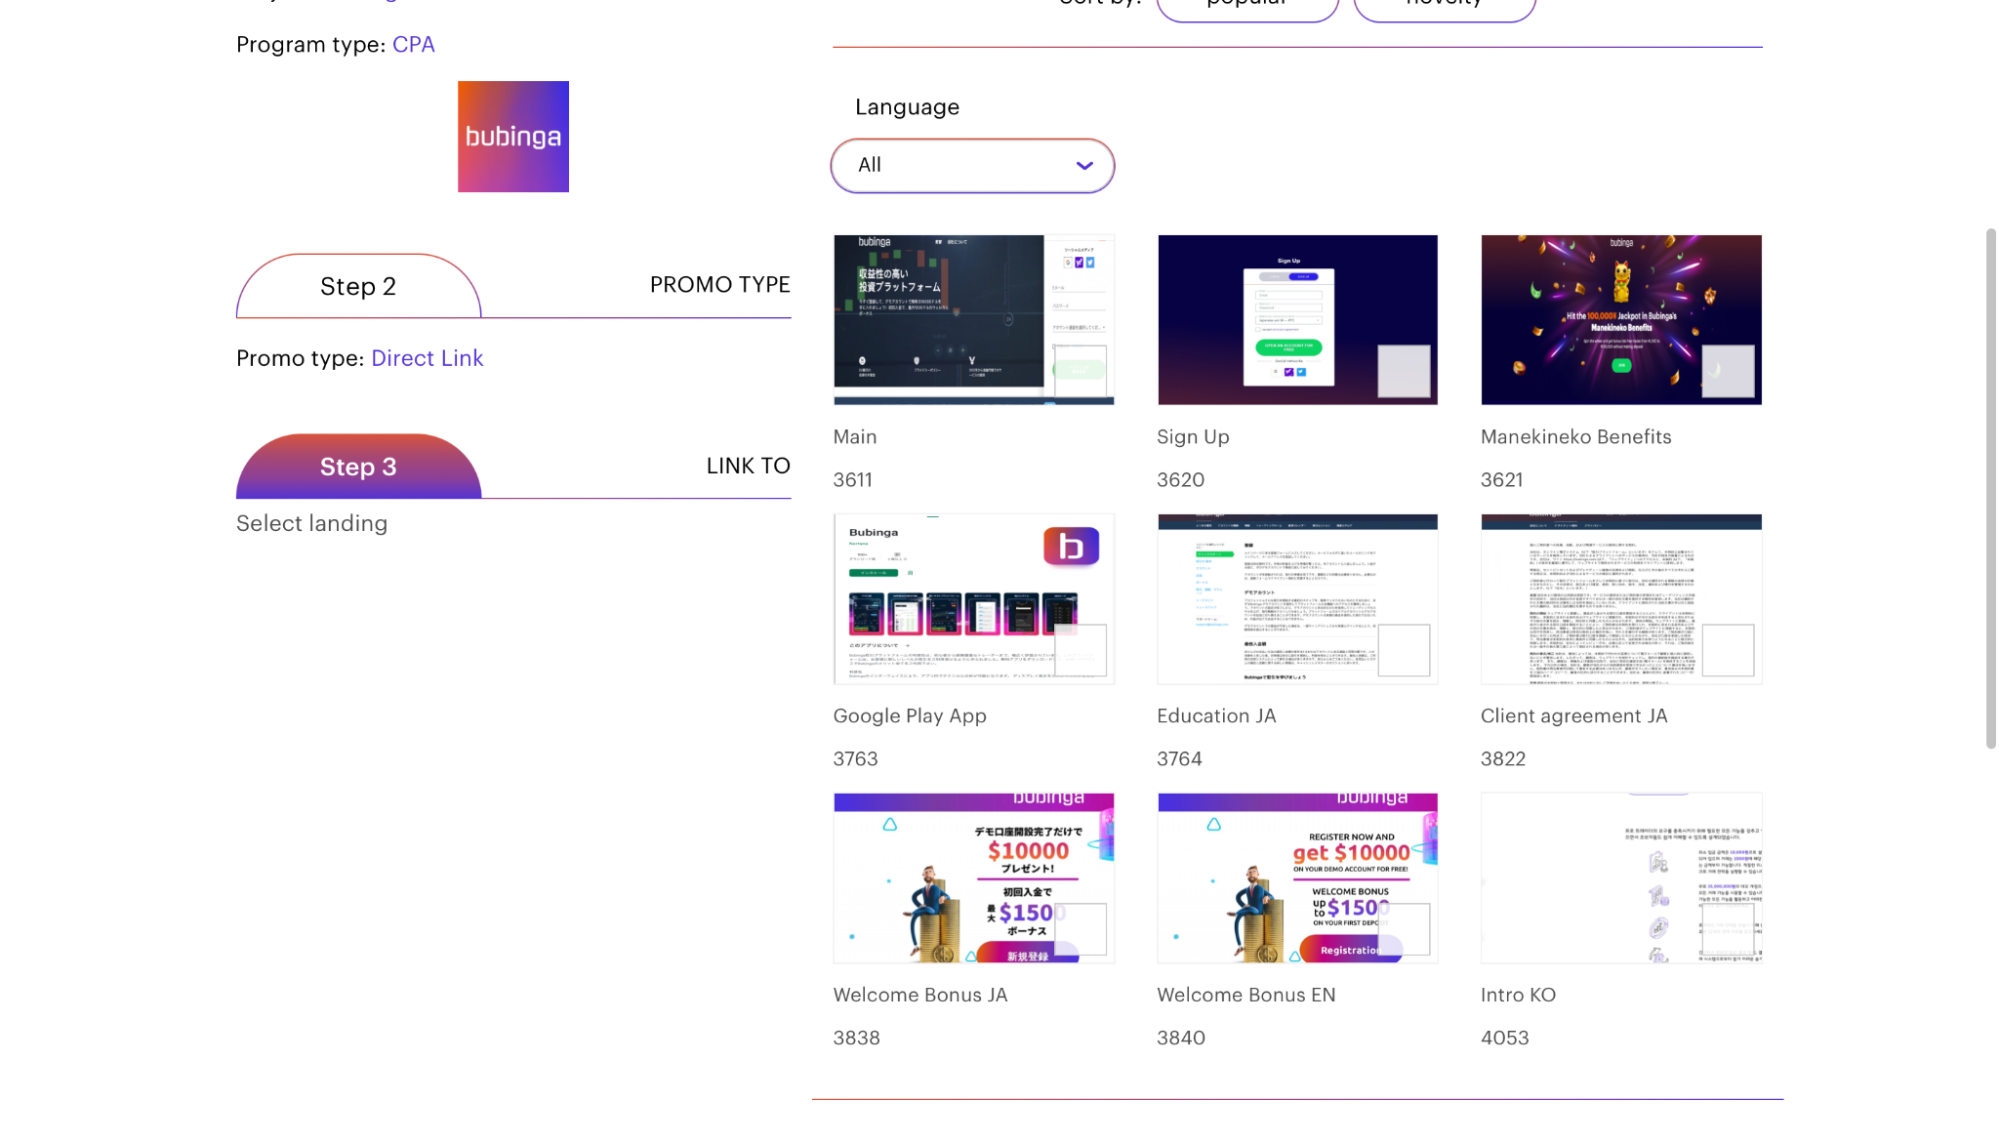Click the 'Manekineko Benefits' title text
The image size is (1999, 1133).
1576,437
